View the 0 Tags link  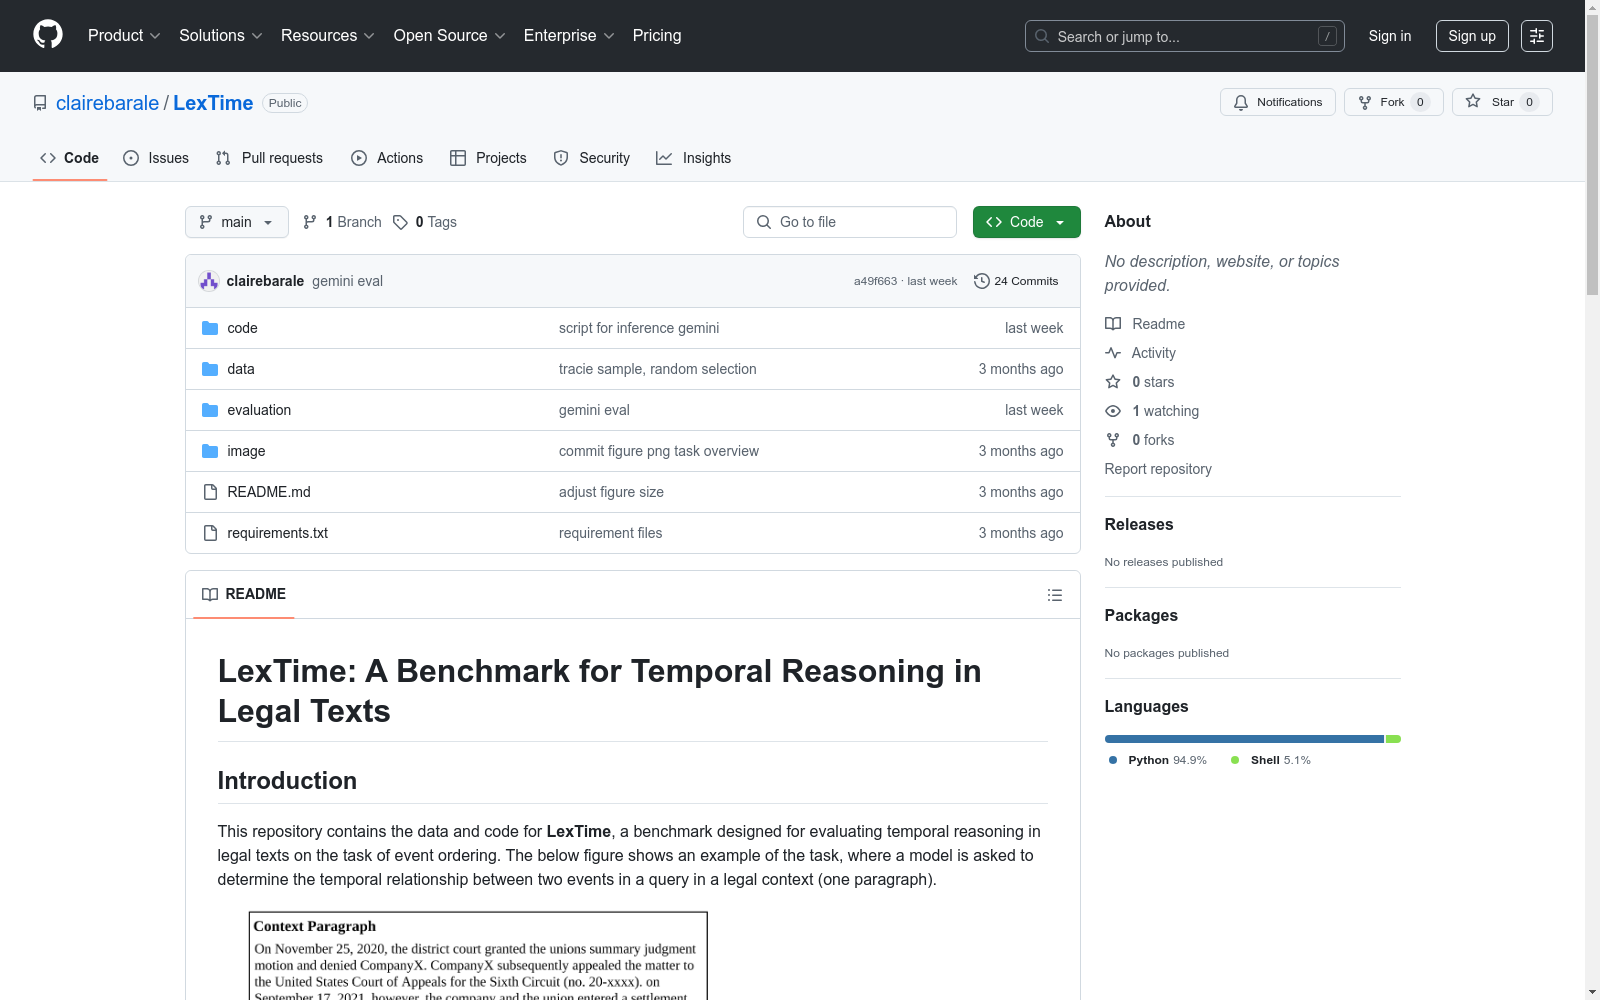[425, 222]
